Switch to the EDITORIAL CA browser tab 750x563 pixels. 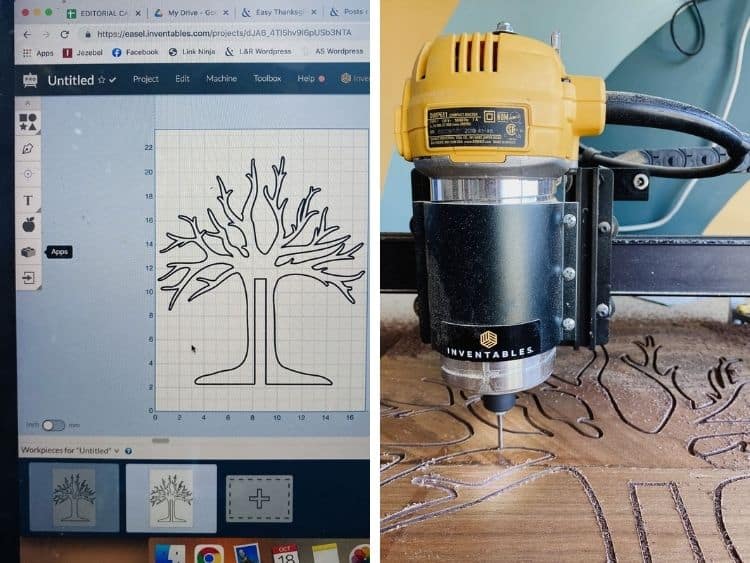pos(104,13)
